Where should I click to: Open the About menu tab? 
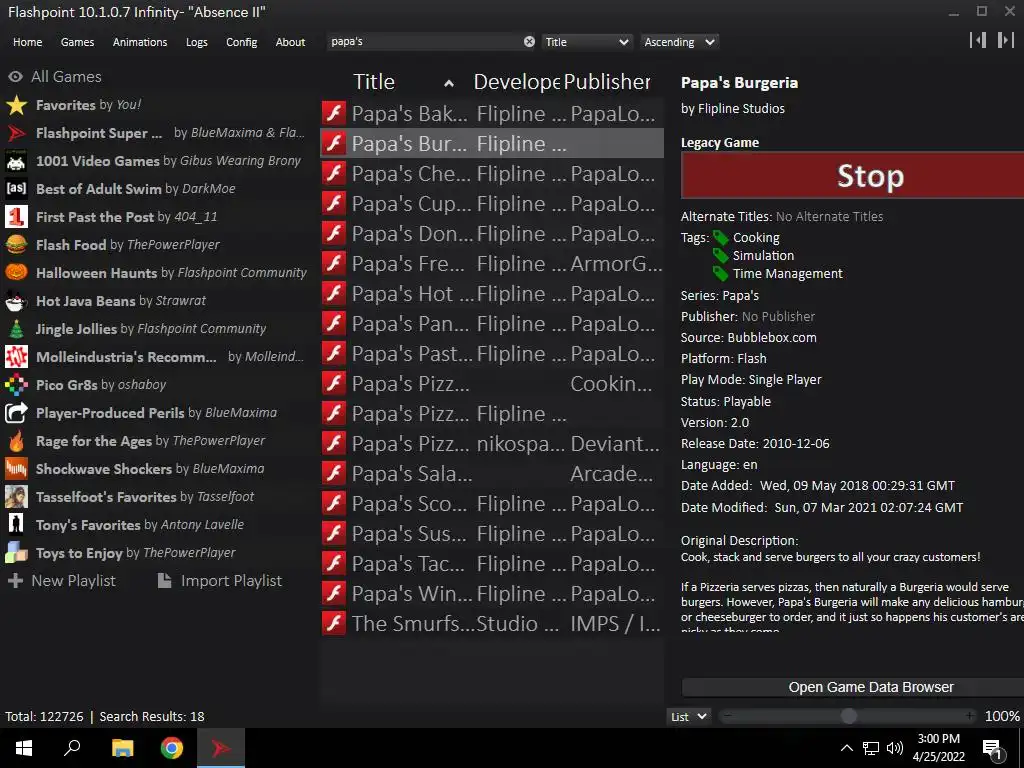(x=290, y=42)
